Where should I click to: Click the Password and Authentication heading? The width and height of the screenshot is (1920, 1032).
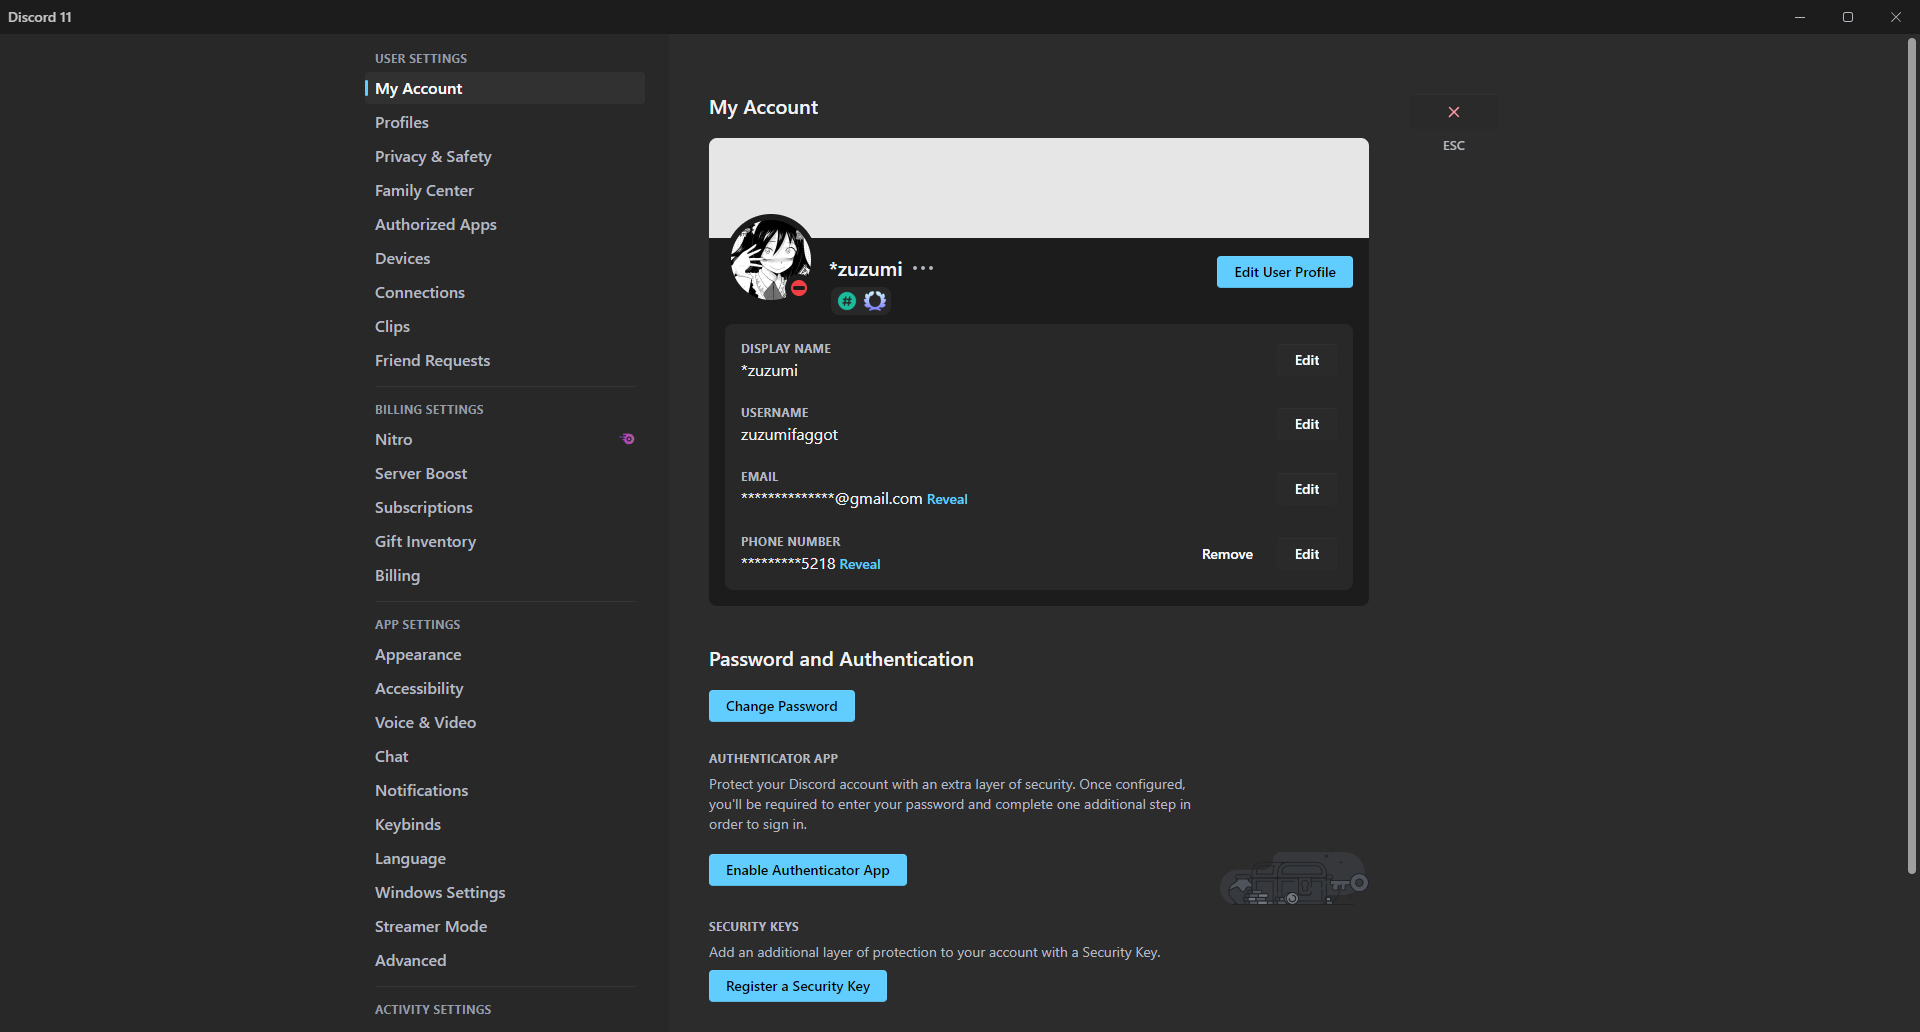click(841, 659)
